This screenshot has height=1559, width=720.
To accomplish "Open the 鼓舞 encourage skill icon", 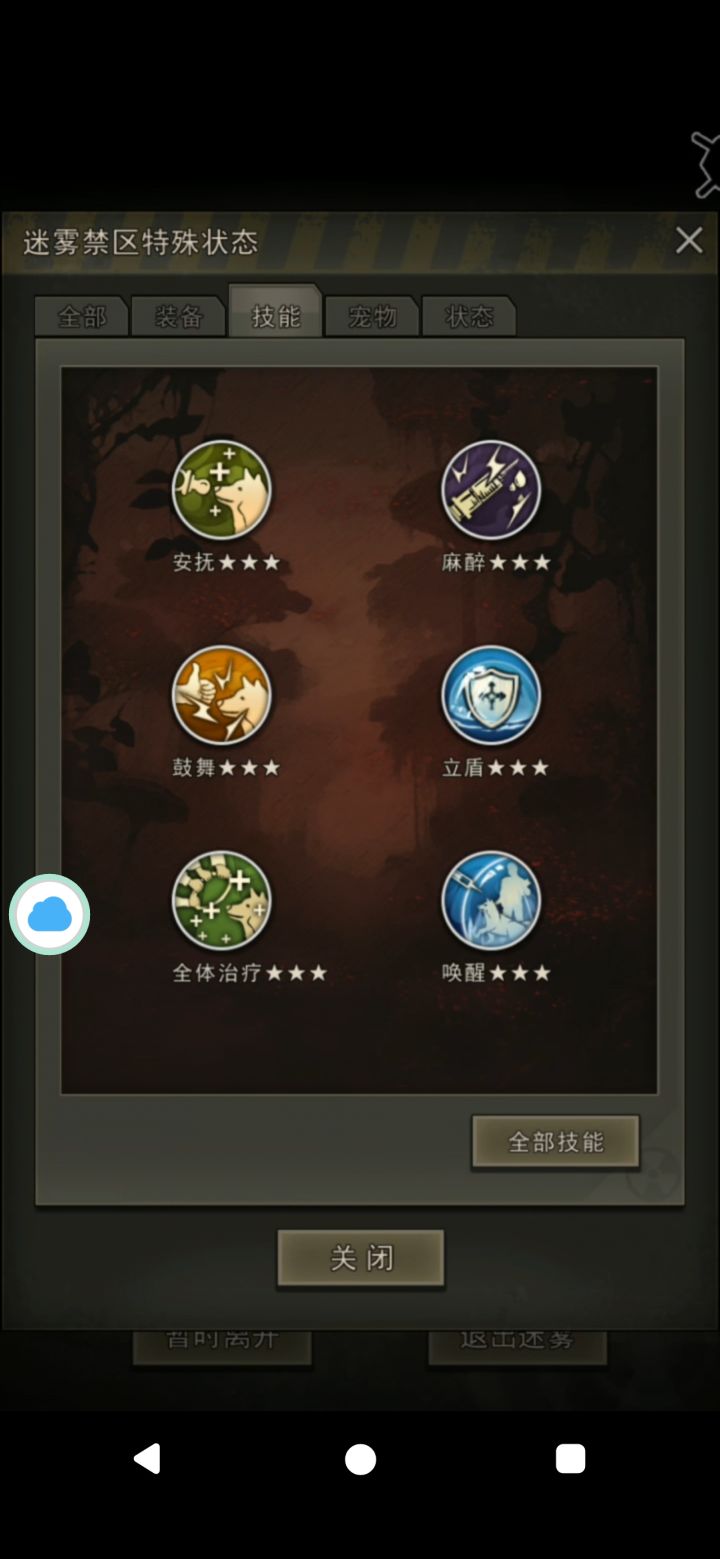I will pos(221,695).
